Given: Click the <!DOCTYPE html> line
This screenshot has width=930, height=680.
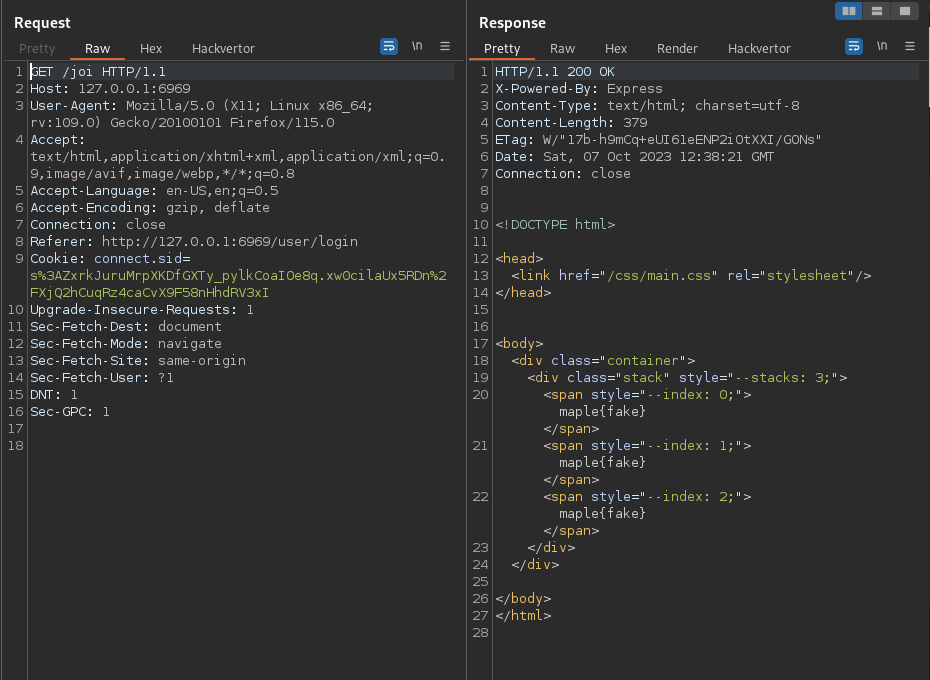Looking at the screenshot, I should tap(555, 225).
